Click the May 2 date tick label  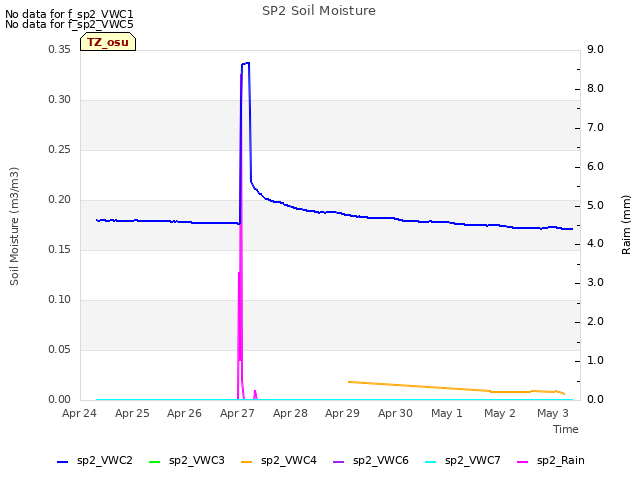coord(500,413)
